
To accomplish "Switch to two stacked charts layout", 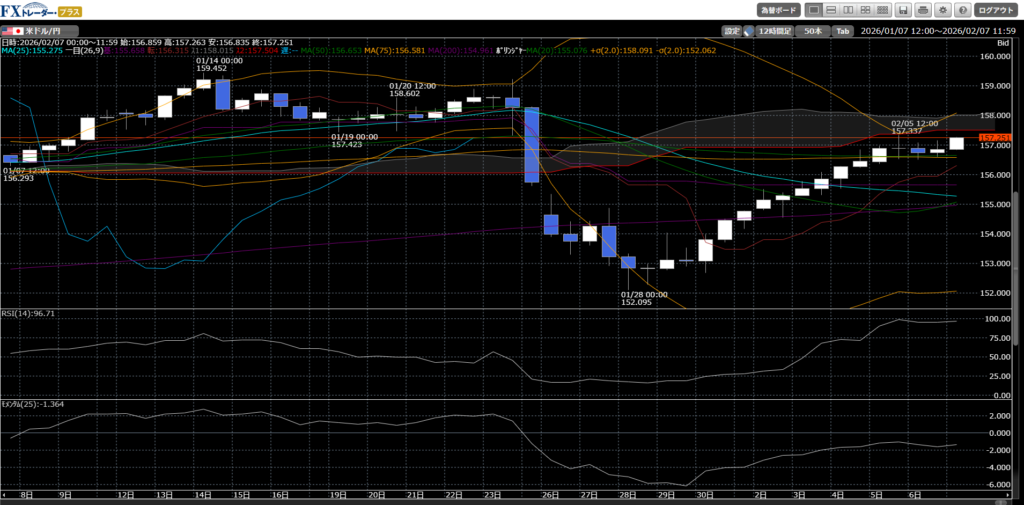I will coord(832,10).
